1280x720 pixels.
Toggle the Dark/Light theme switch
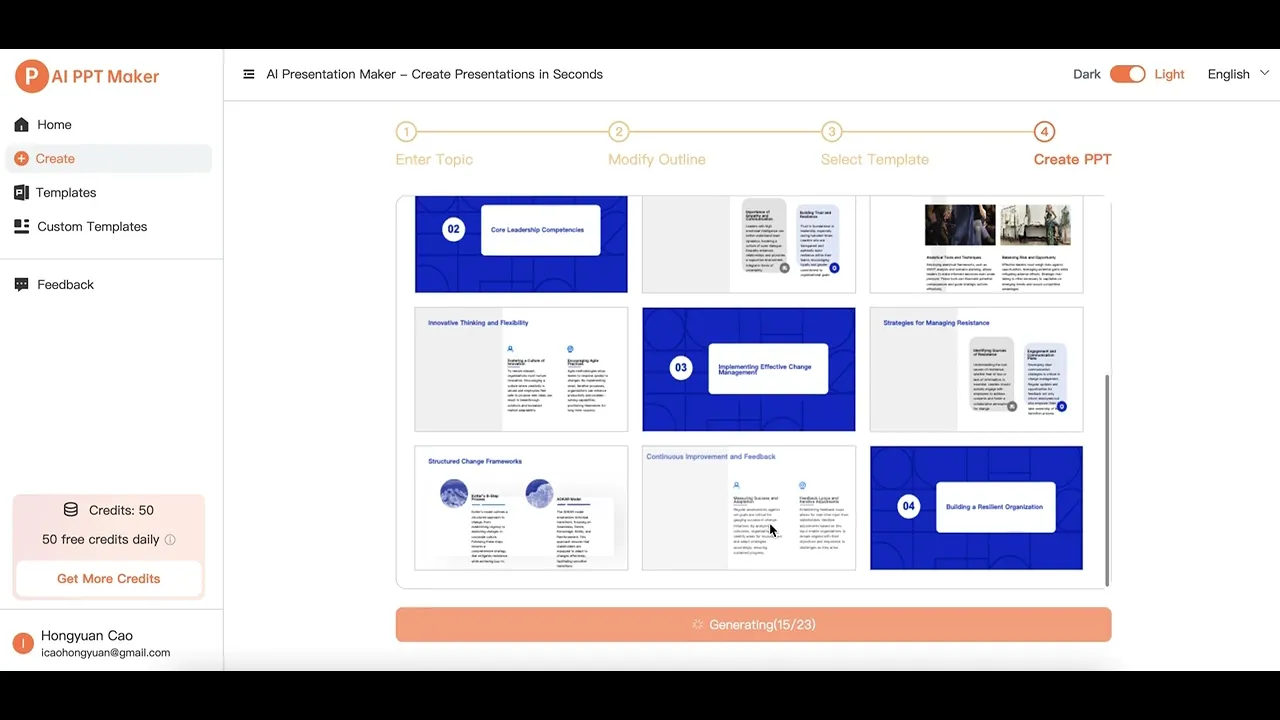(1128, 74)
